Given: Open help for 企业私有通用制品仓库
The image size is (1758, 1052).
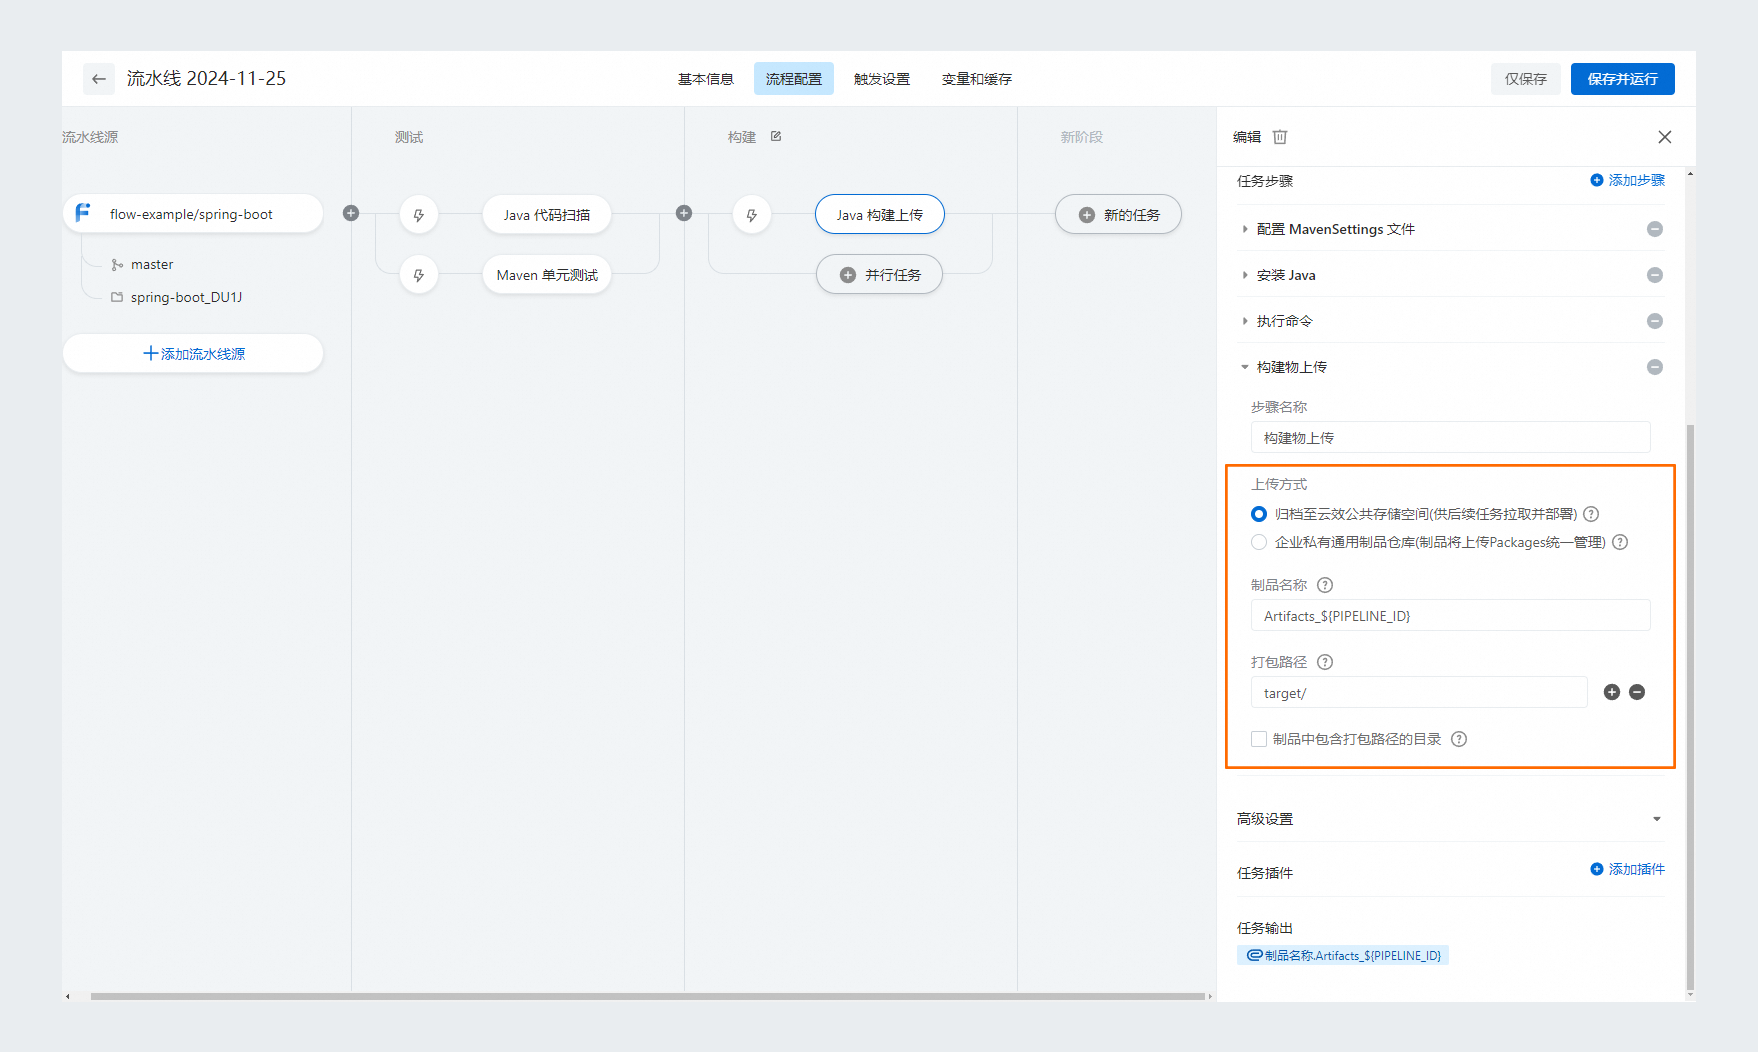Looking at the screenshot, I should pos(1620,542).
